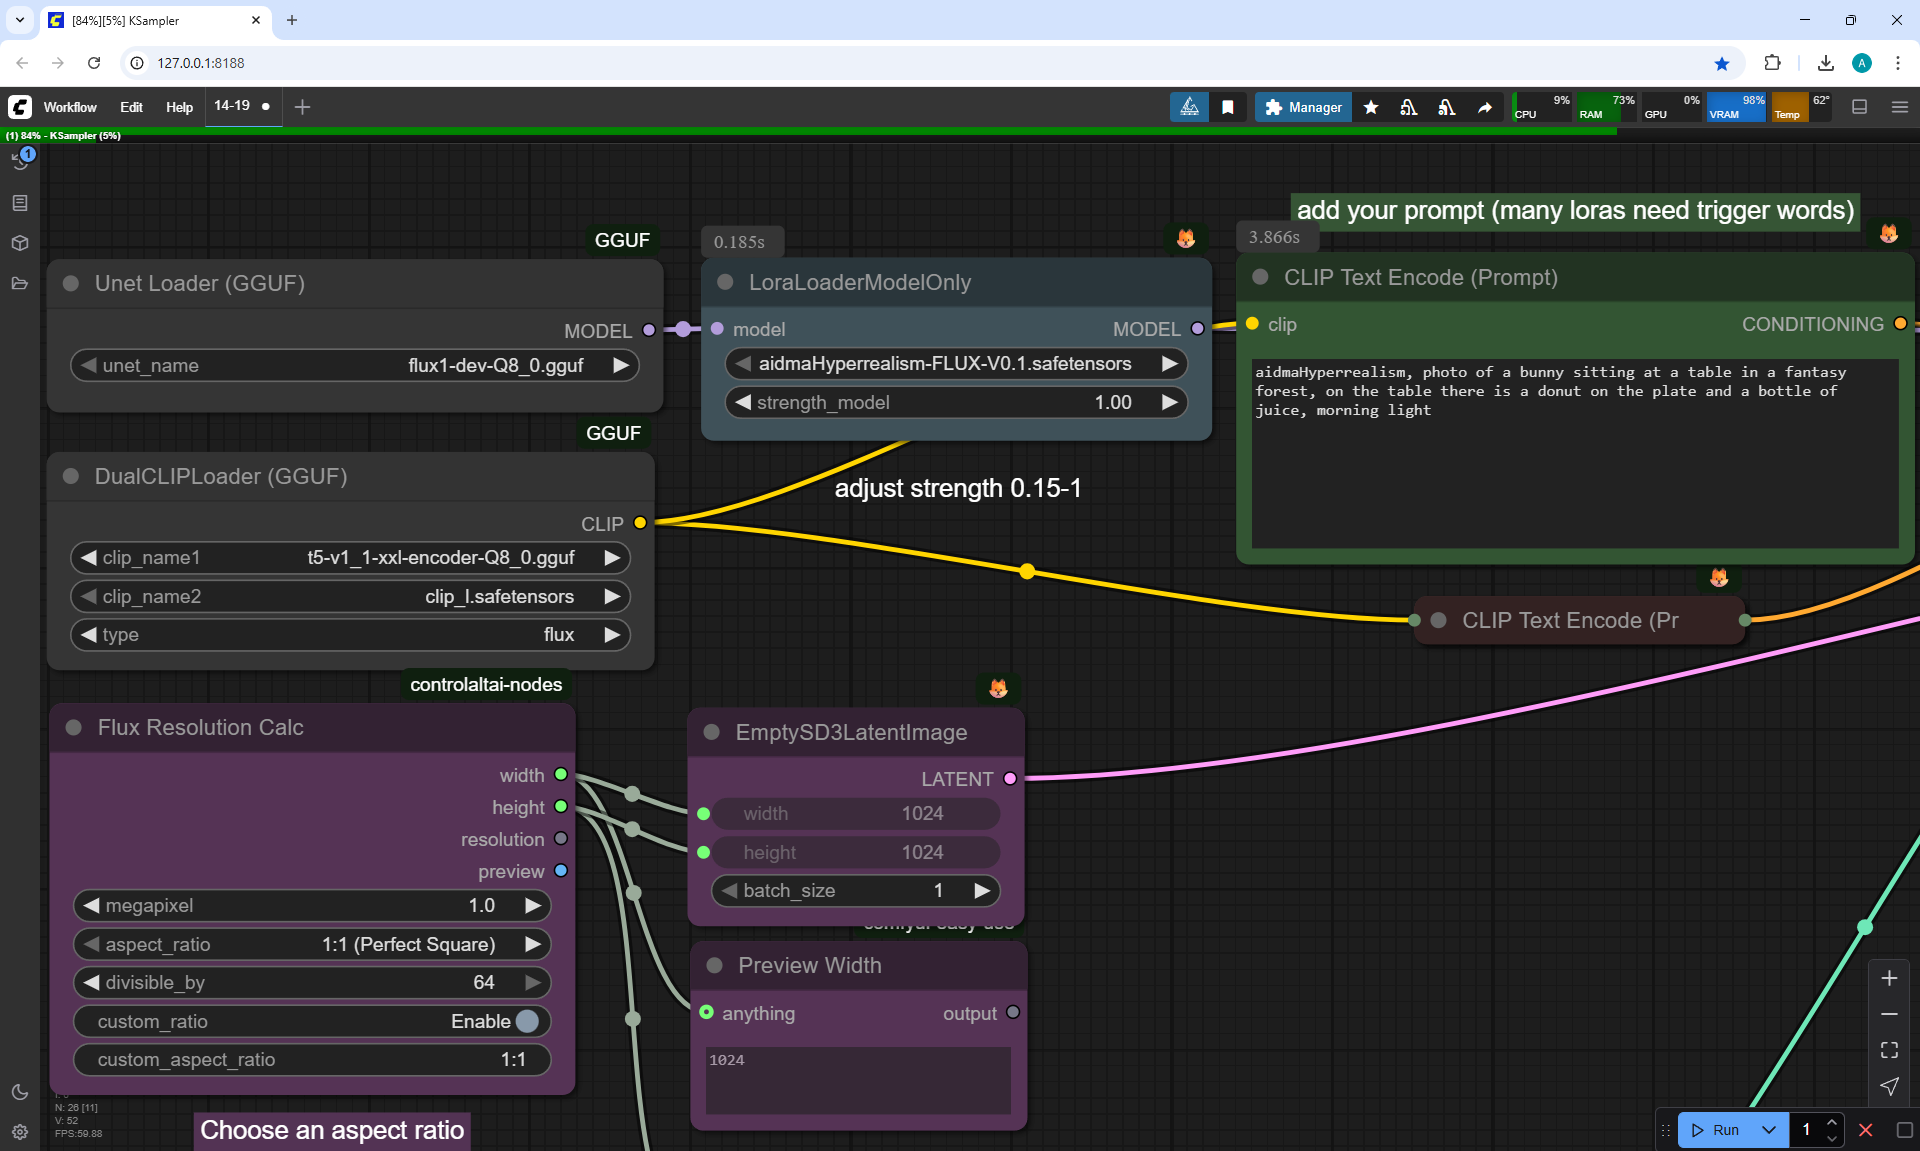1920x1151 pixels.
Task: Click the Manager button
Action: (x=1303, y=107)
